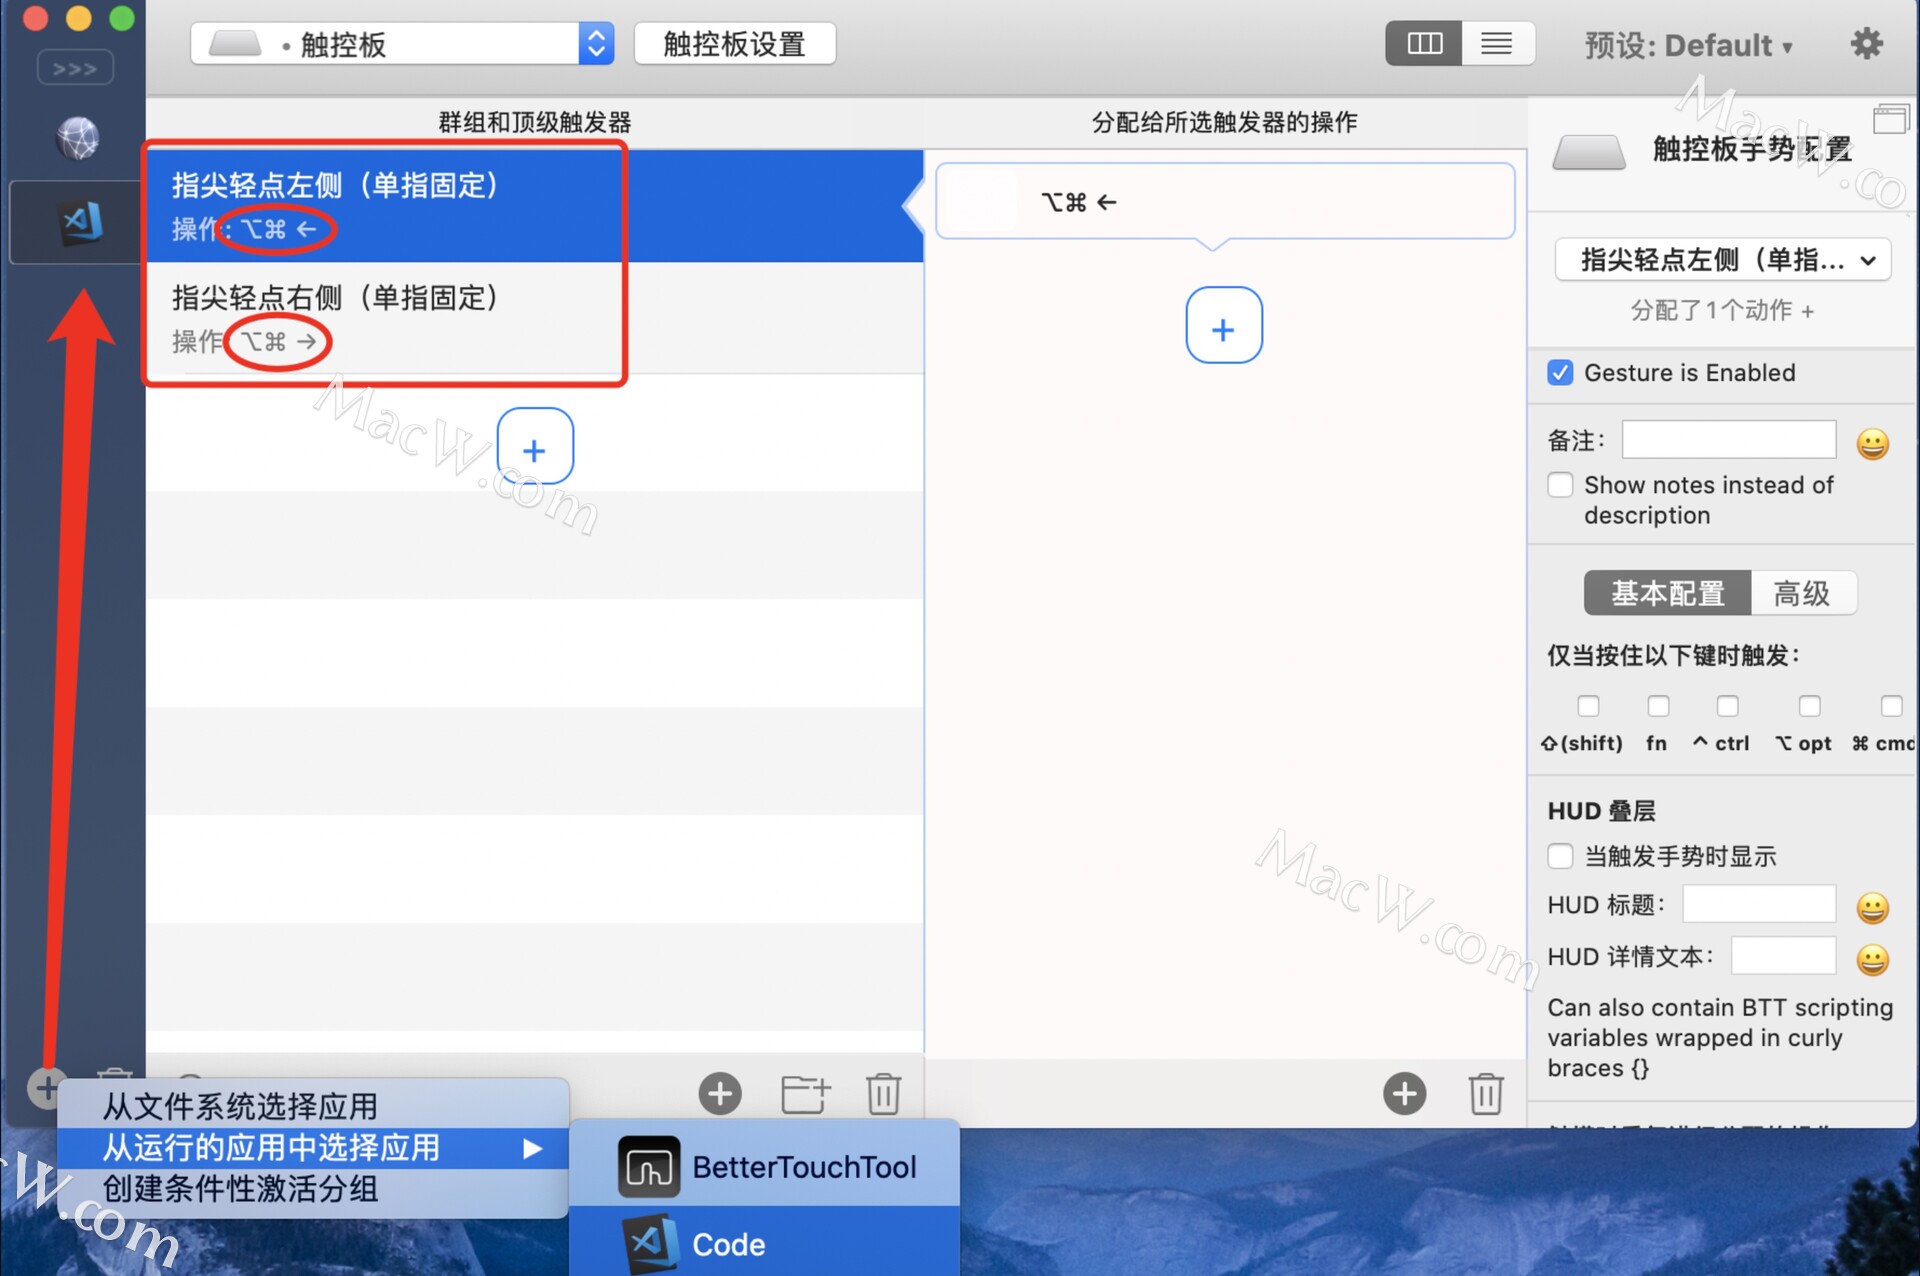
Task: Click the grid view icon top right
Action: pyautogui.click(x=1424, y=44)
